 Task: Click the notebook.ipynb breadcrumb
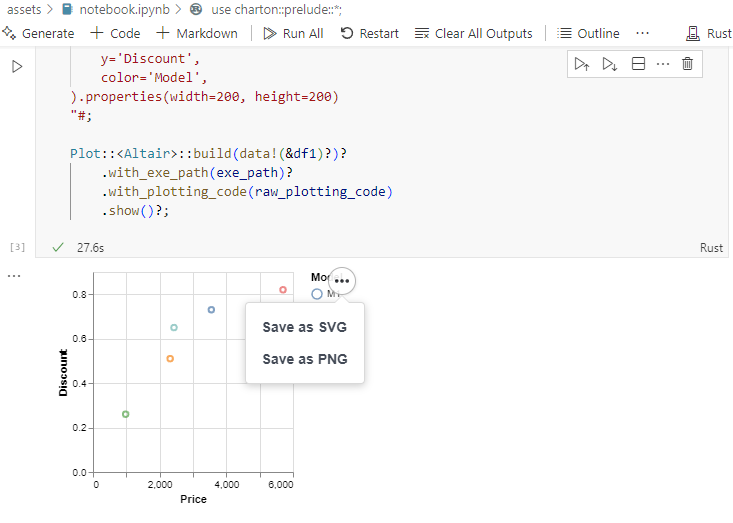point(116,9)
